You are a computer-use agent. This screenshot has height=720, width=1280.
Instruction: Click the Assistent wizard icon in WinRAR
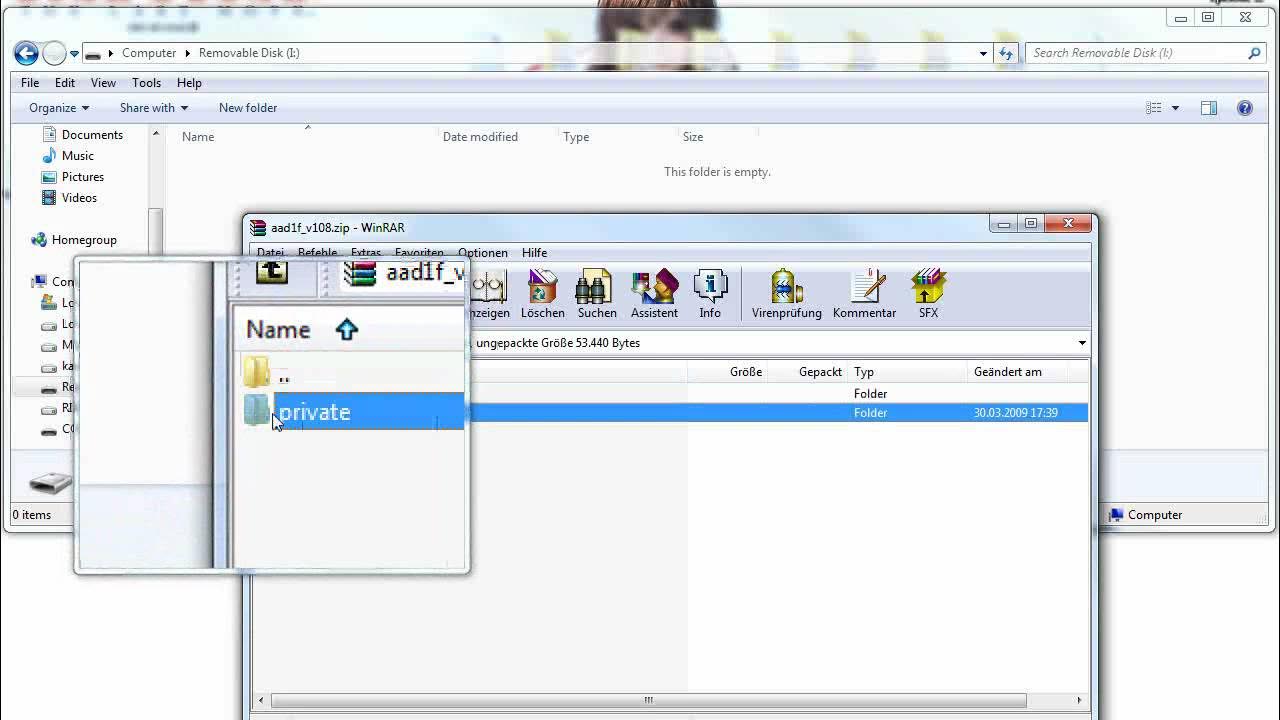pyautogui.click(x=654, y=295)
